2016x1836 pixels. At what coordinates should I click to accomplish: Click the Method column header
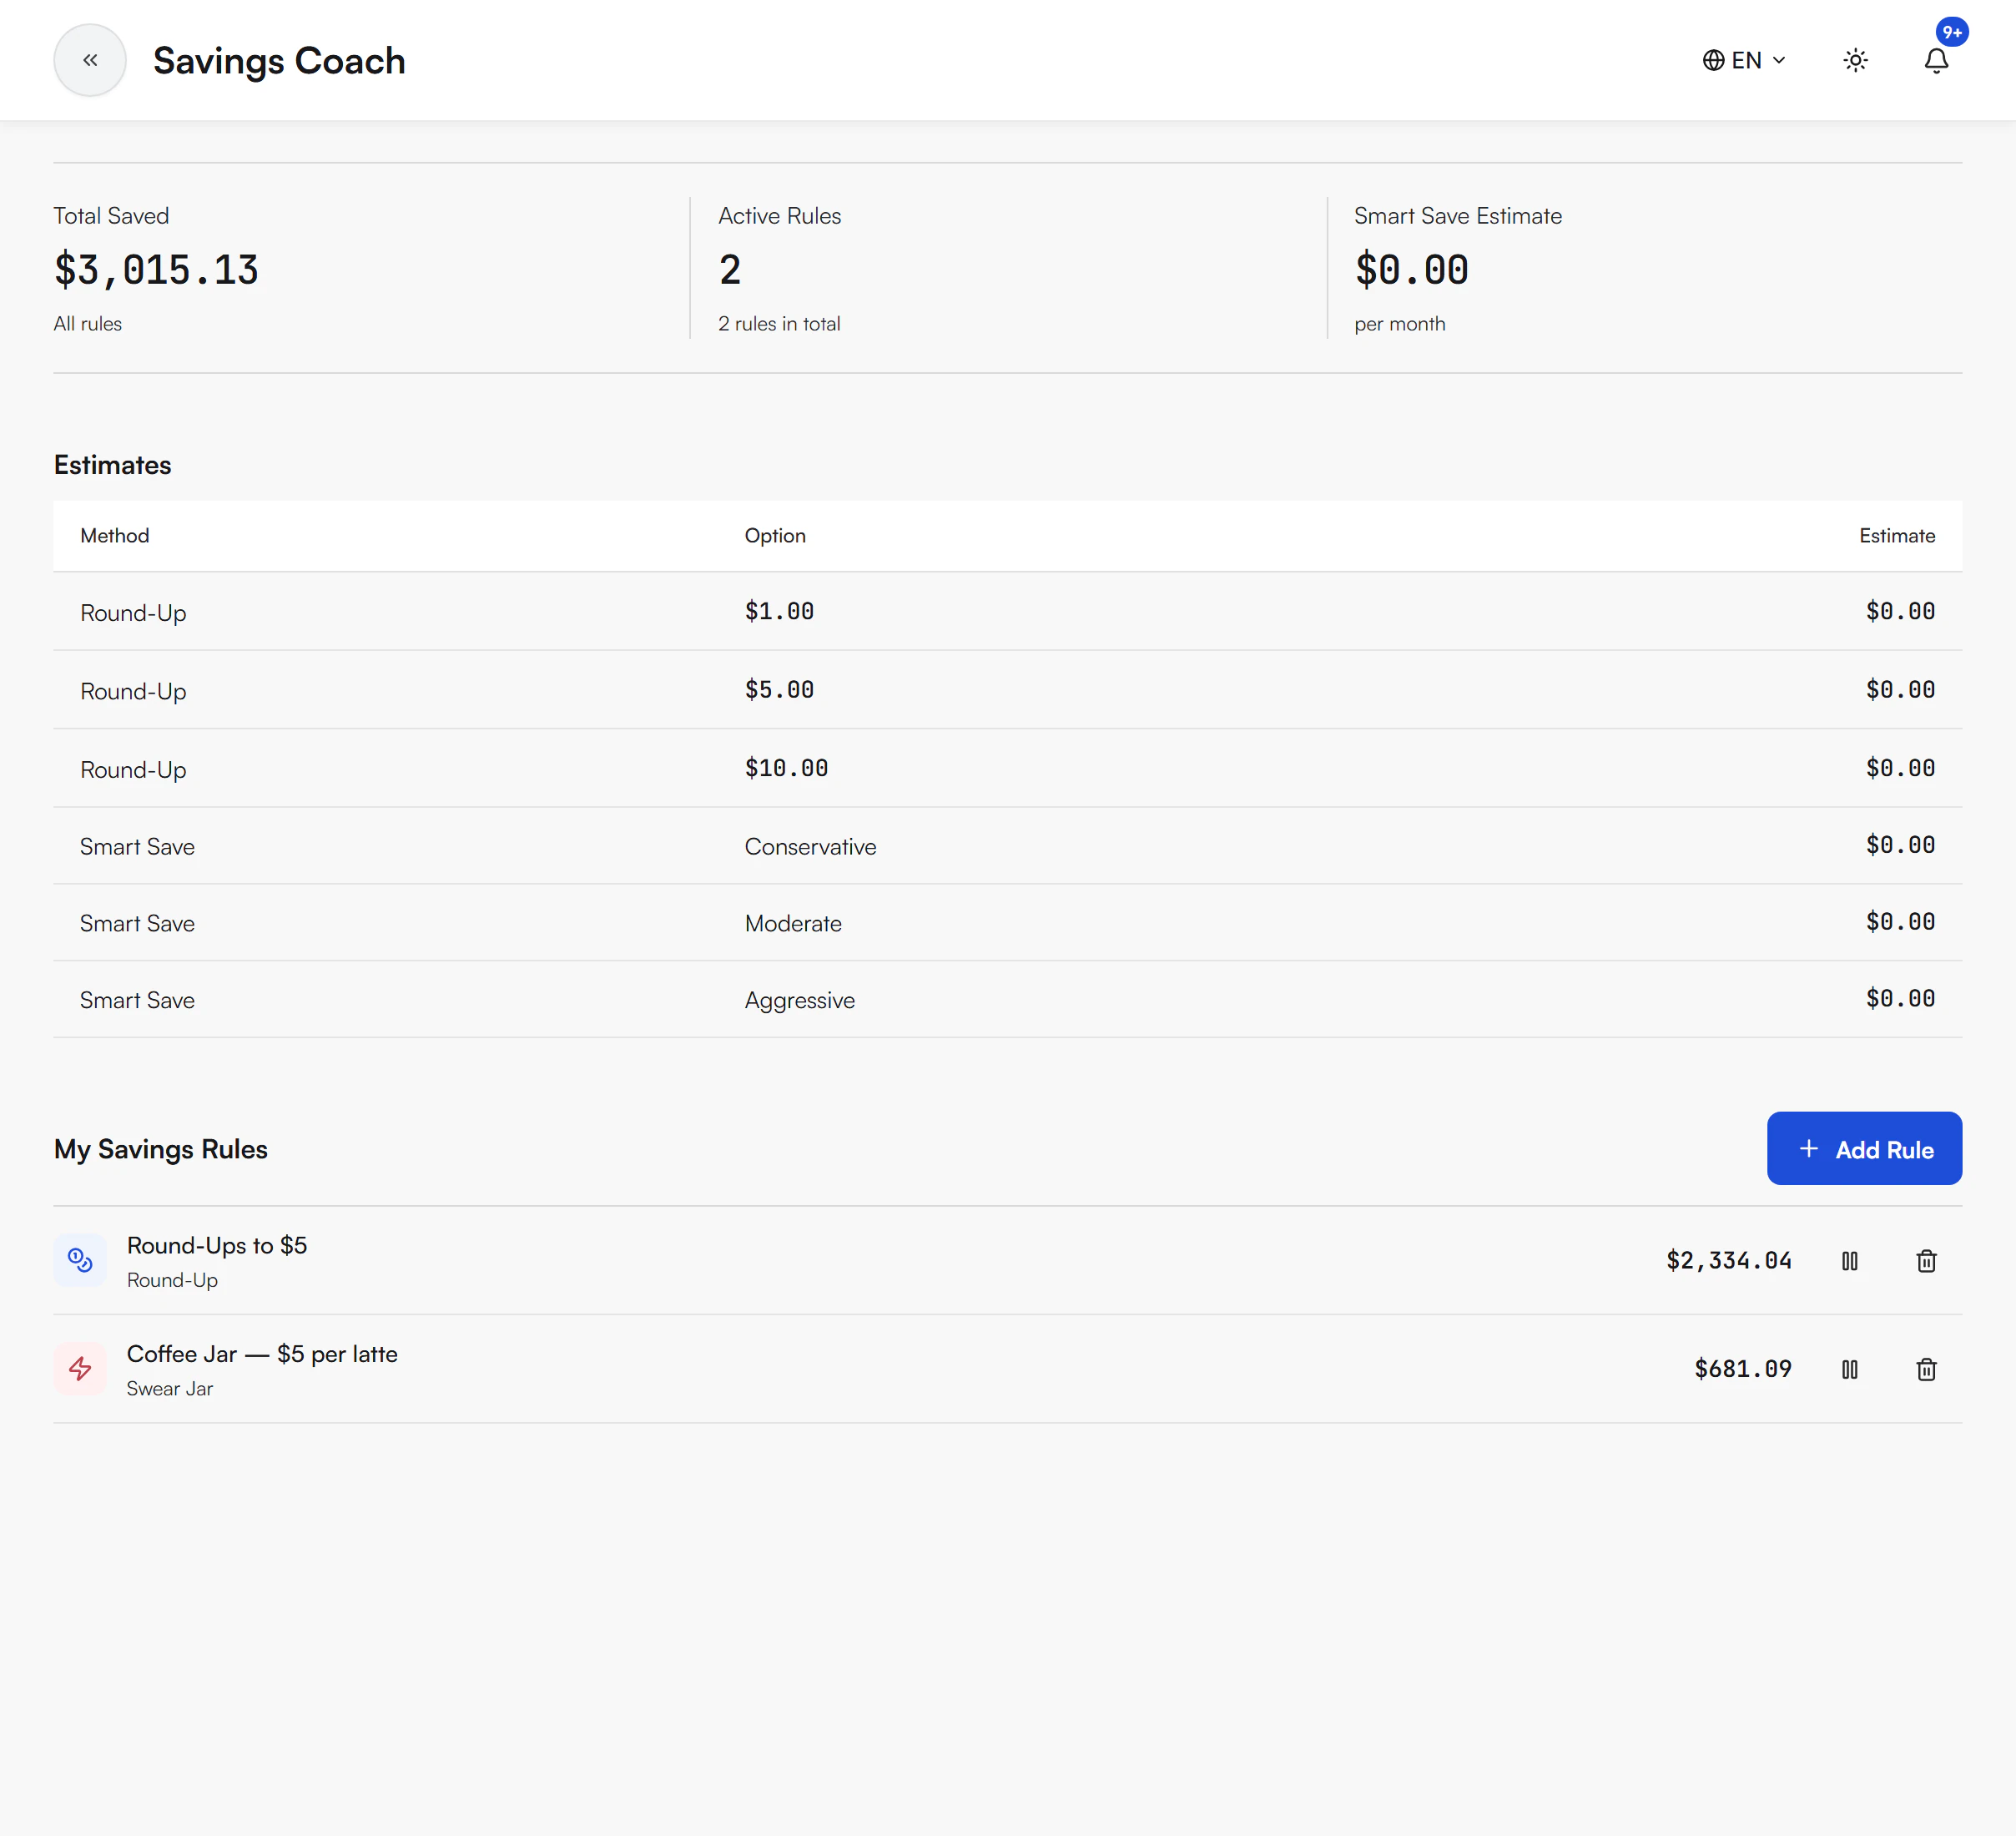(x=115, y=536)
